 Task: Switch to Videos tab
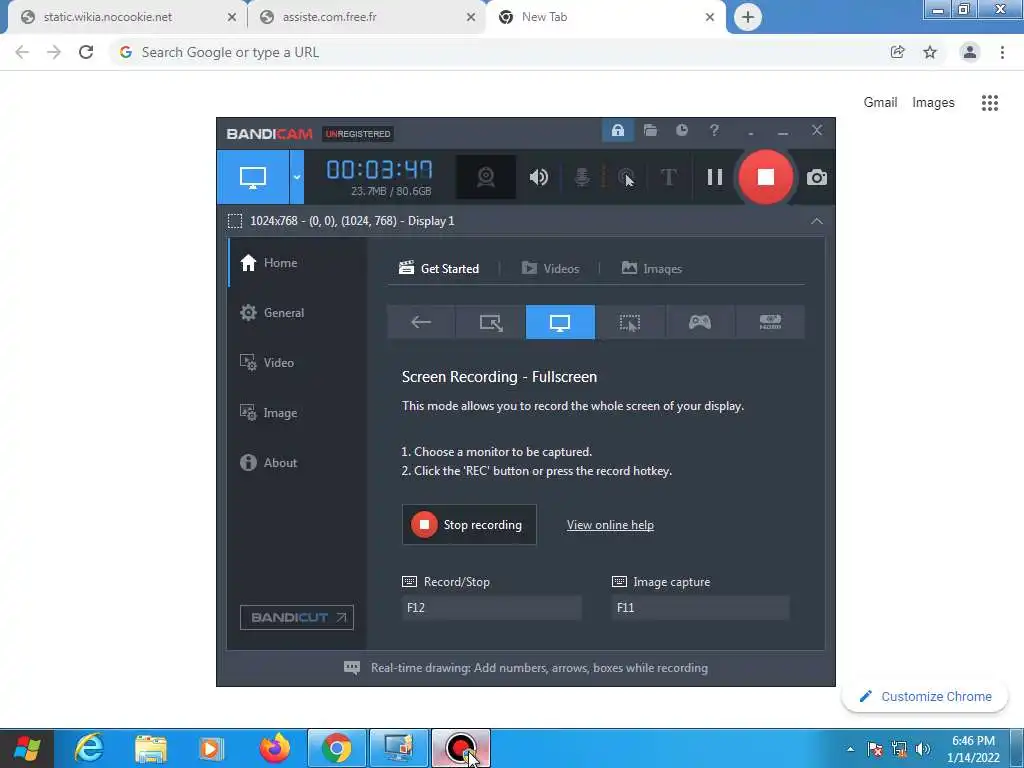point(551,268)
